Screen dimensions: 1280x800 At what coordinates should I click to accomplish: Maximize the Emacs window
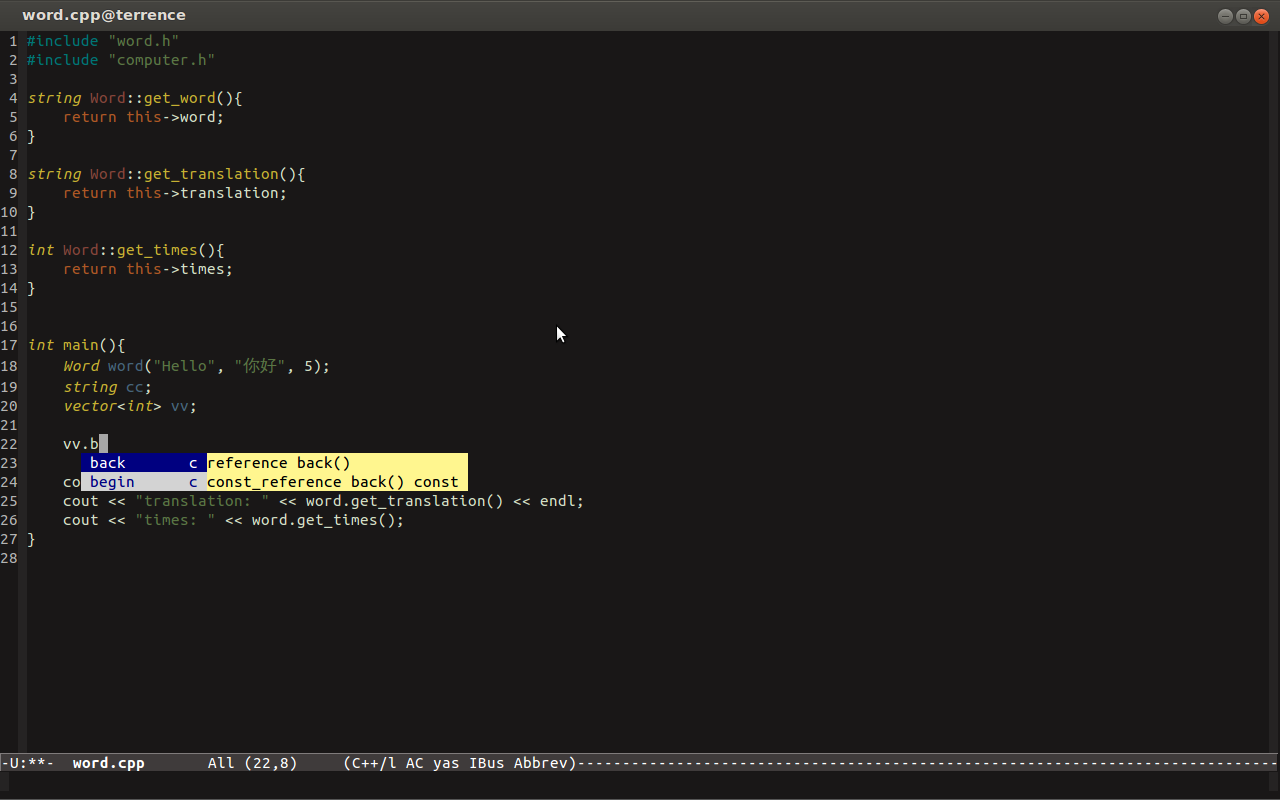point(1242,16)
